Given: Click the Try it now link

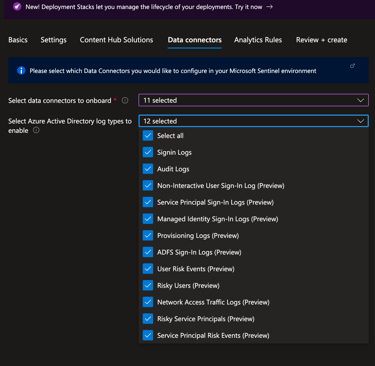Looking at the screenshot, I should pyautogui.click(x=248, y=7).
